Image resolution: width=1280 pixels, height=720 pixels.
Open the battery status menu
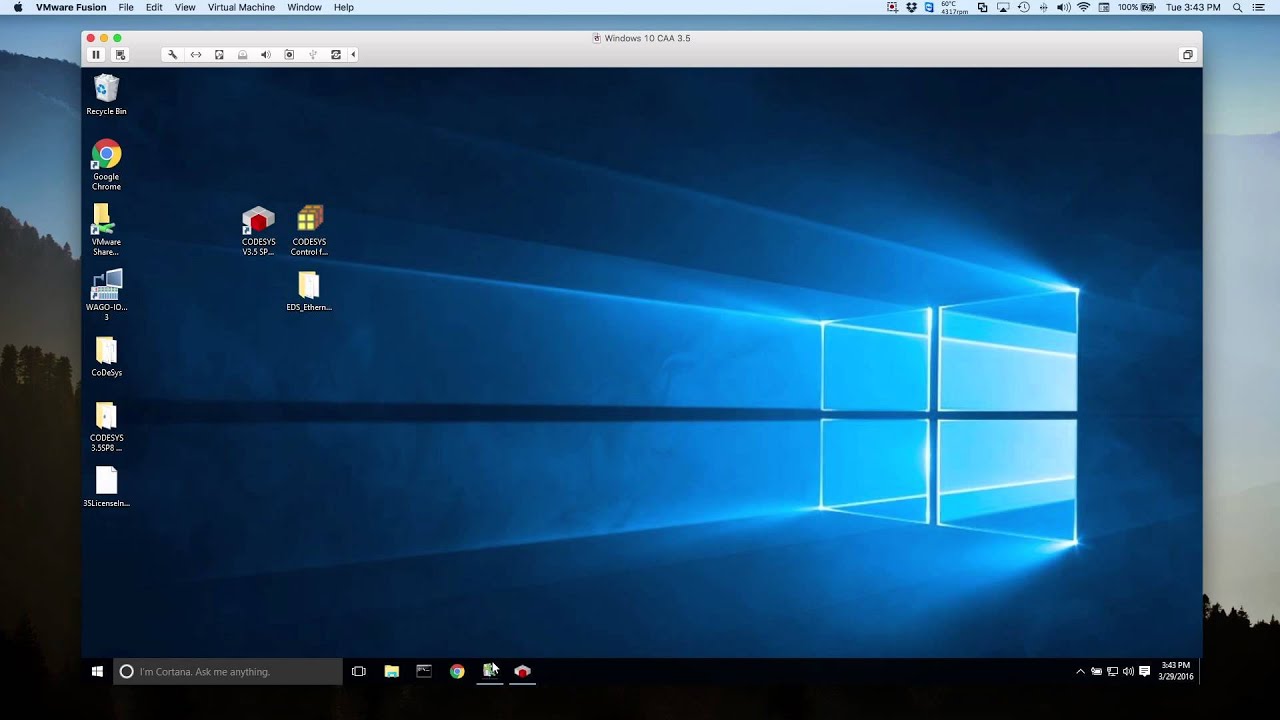[1137, 7]
